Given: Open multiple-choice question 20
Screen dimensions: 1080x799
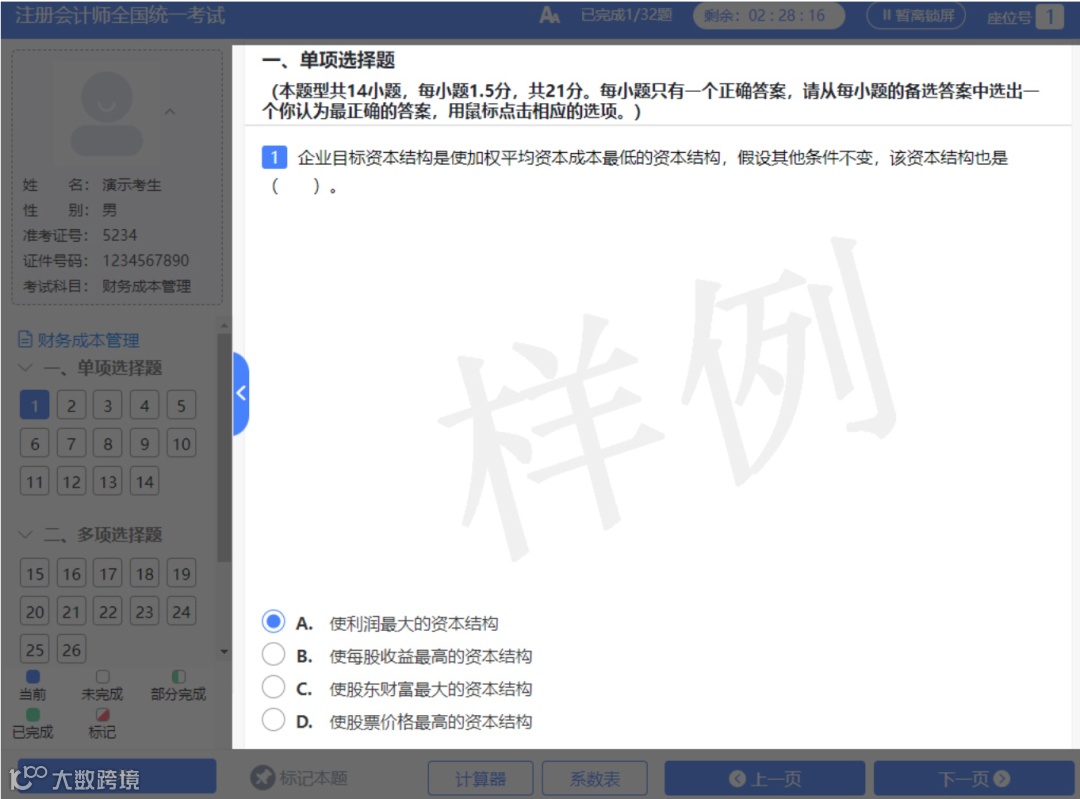Looking at the screenshot, I should click(x=34, y=610).
